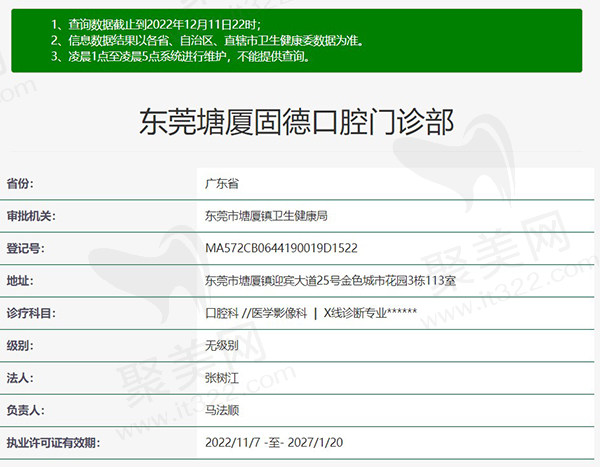Click the 级别 label
This screenshot has width=600, height=467.
click(20, 346)
